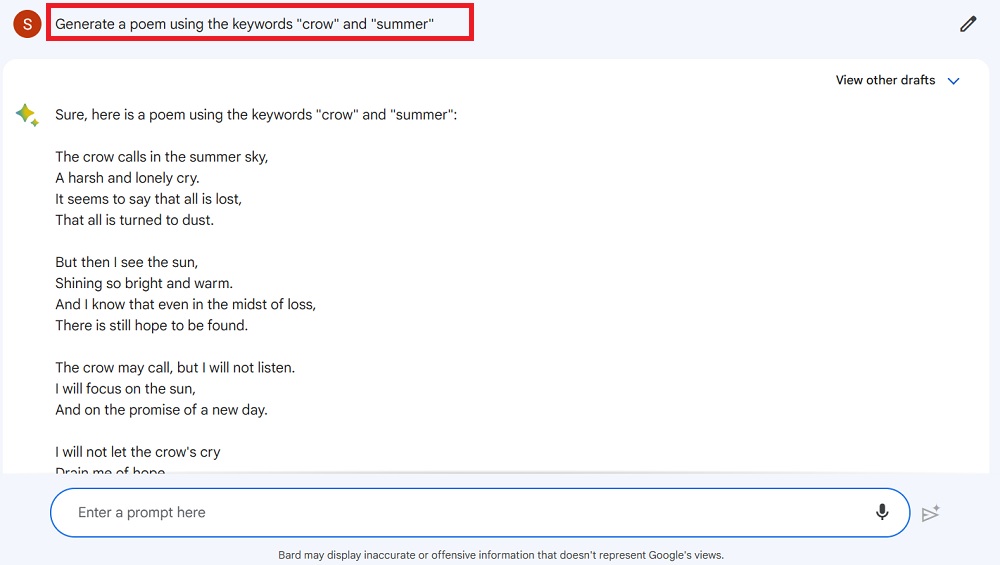Click the pencil edit prompt icon
The height and width of the screenshot is (565, 1000).
pos(968,24)
